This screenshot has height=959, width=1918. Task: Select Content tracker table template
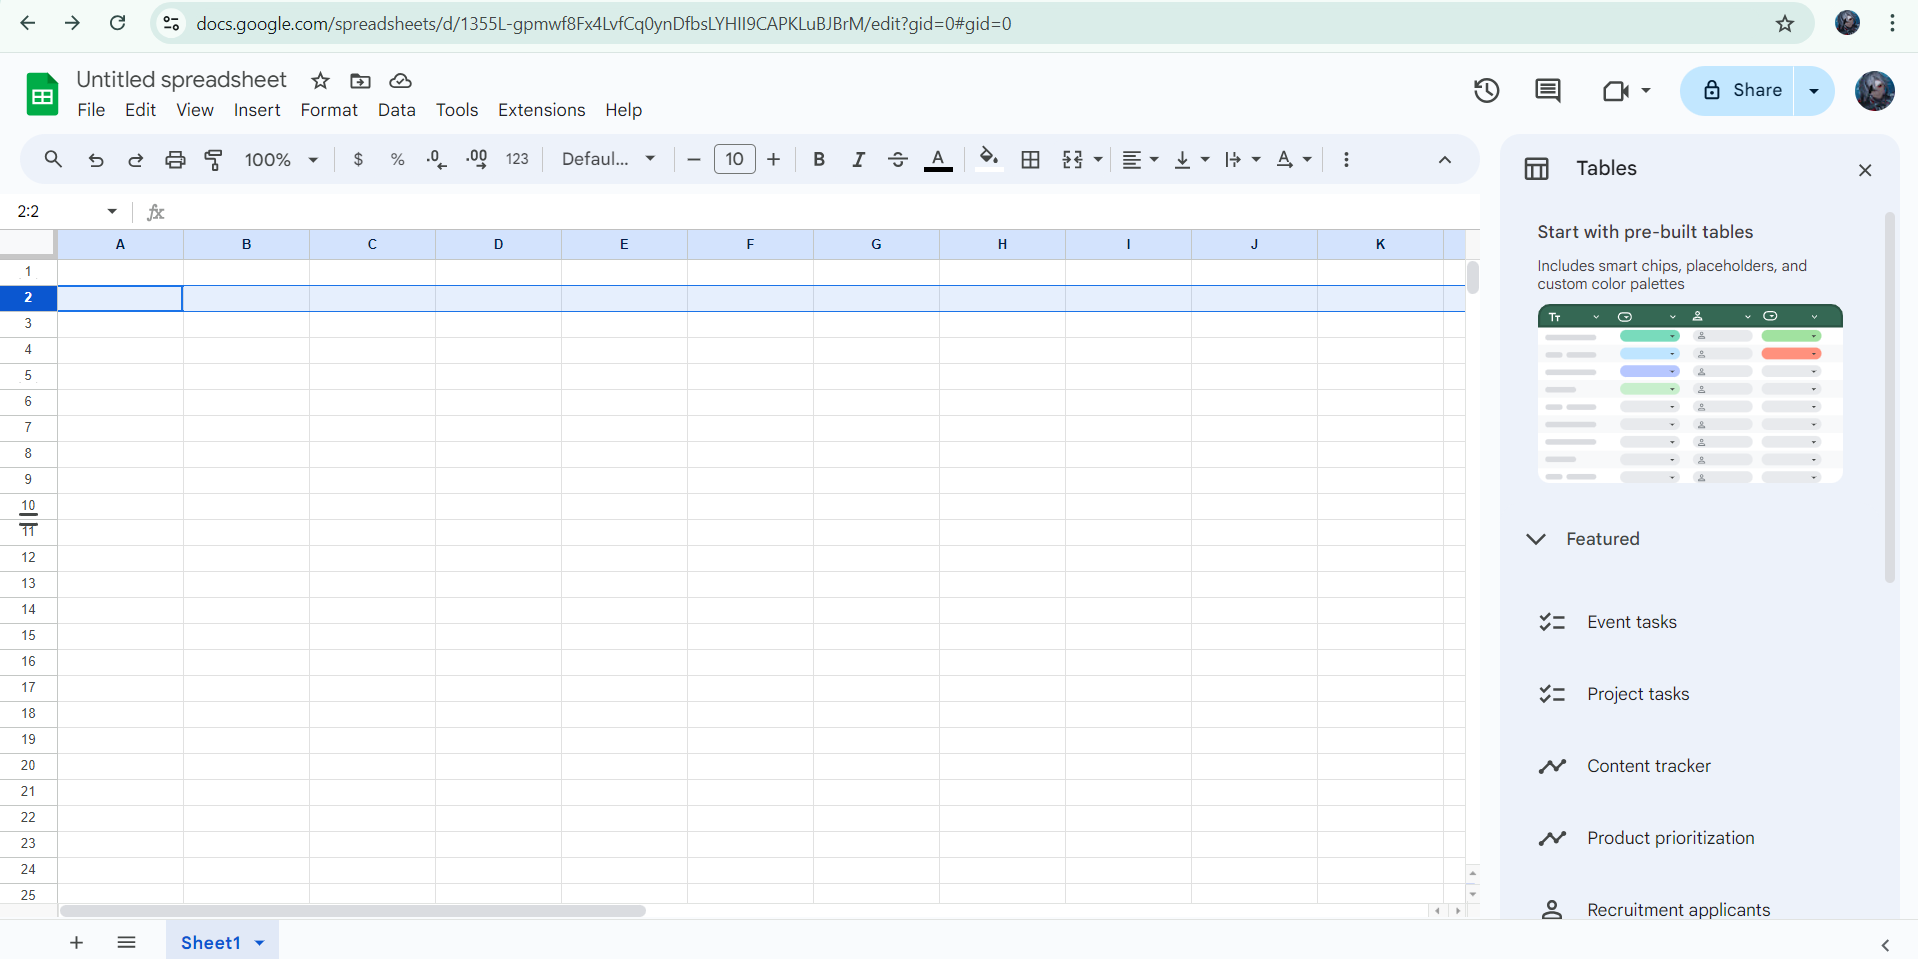pyautogui.click(x=1648, y=766)
